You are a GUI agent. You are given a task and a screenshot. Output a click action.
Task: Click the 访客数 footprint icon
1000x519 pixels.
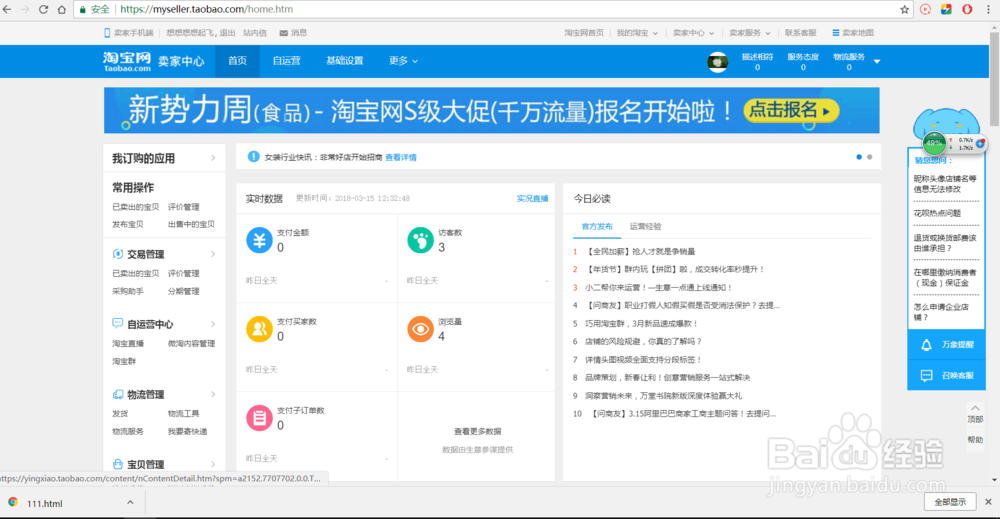tap(420, 240)
